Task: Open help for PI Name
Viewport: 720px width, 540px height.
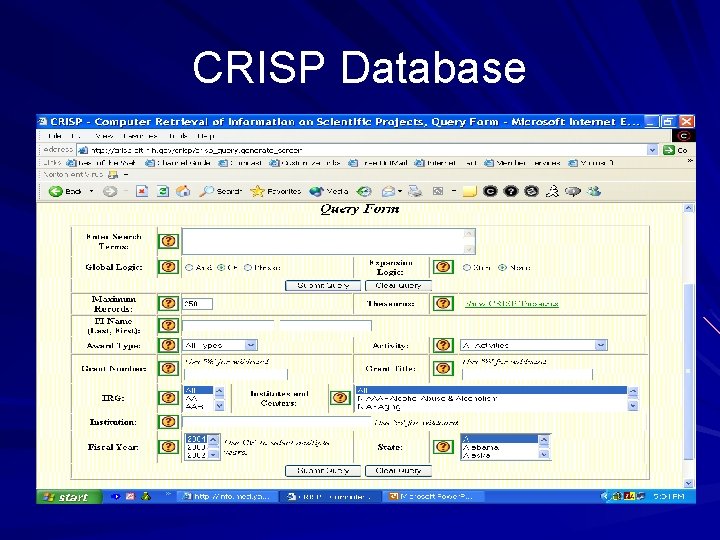Action: pos(169,325)
